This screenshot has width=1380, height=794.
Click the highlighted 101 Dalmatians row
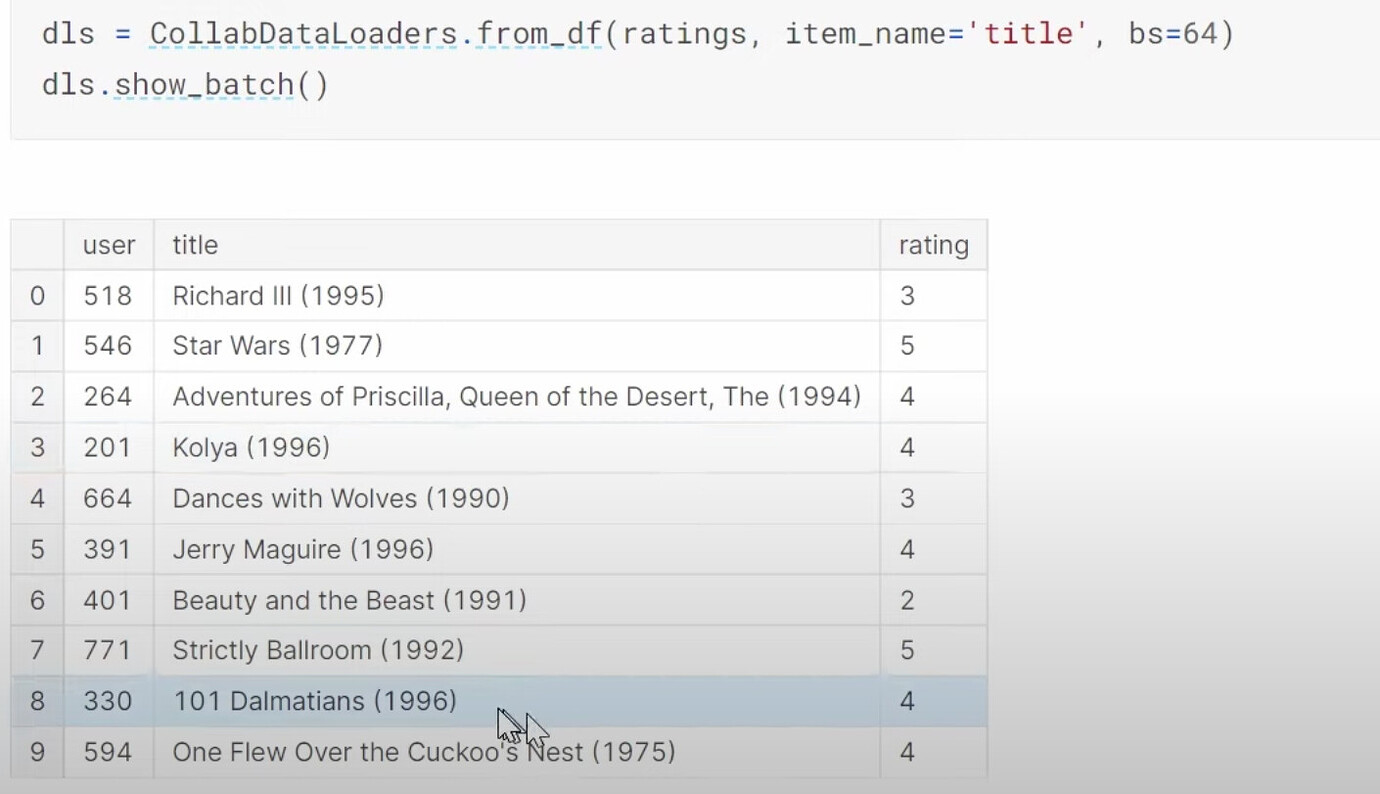click(x=314, y=701)
